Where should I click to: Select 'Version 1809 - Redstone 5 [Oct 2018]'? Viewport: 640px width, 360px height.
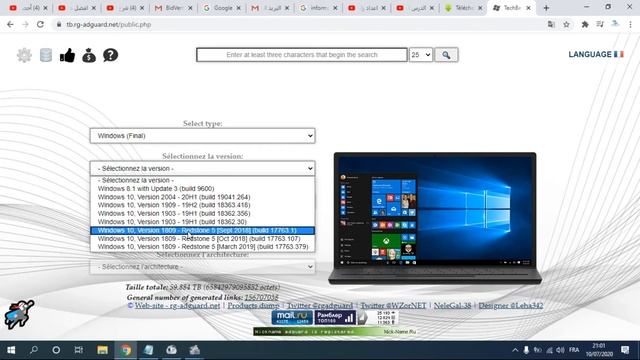(202, 238)
